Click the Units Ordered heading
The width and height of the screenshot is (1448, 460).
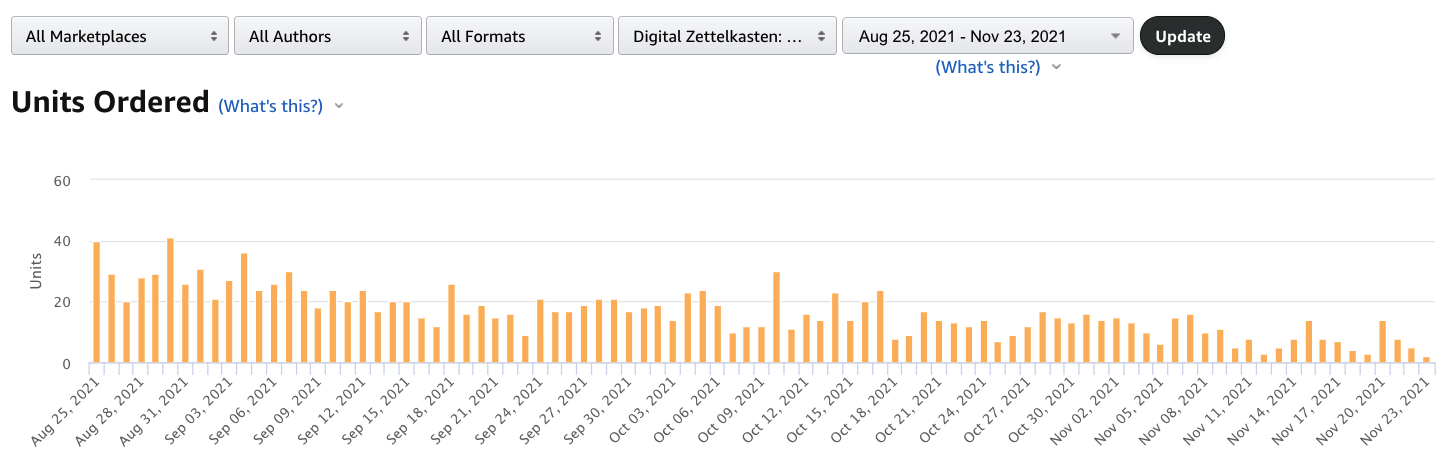[110, 102]
